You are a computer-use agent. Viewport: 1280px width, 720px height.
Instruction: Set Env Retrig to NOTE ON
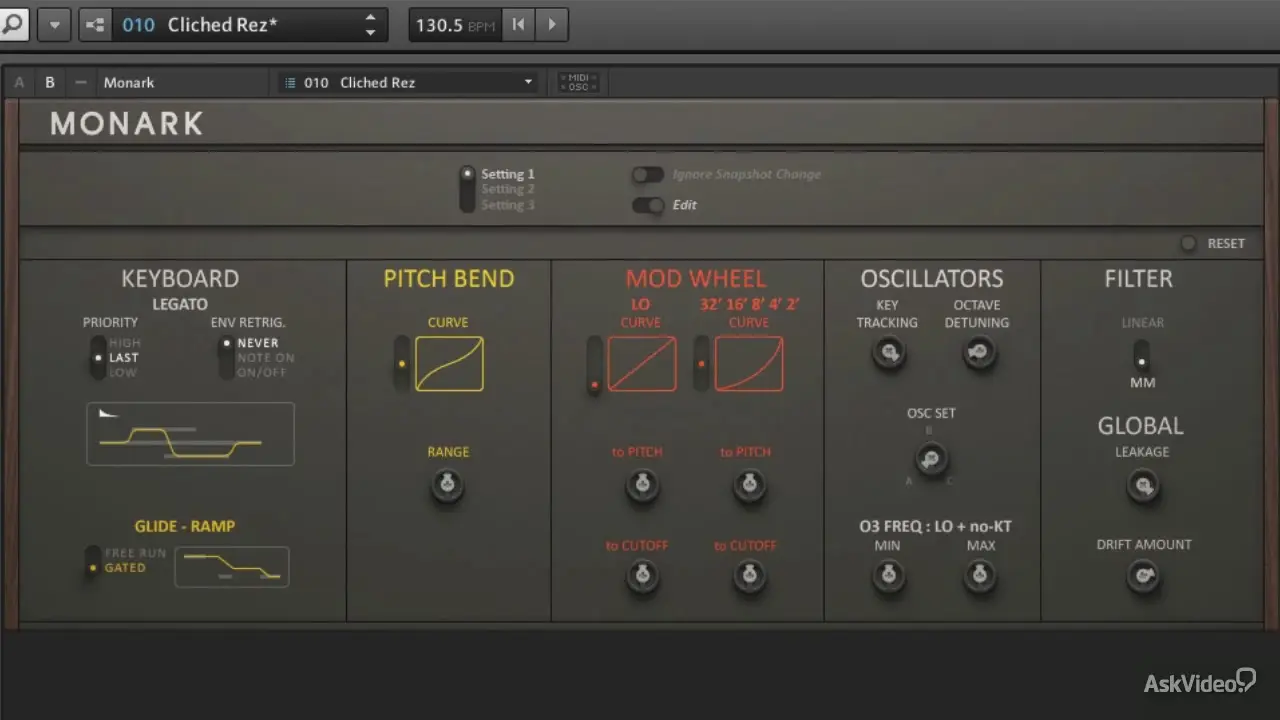pyautogui.click(x=266, y=358)
